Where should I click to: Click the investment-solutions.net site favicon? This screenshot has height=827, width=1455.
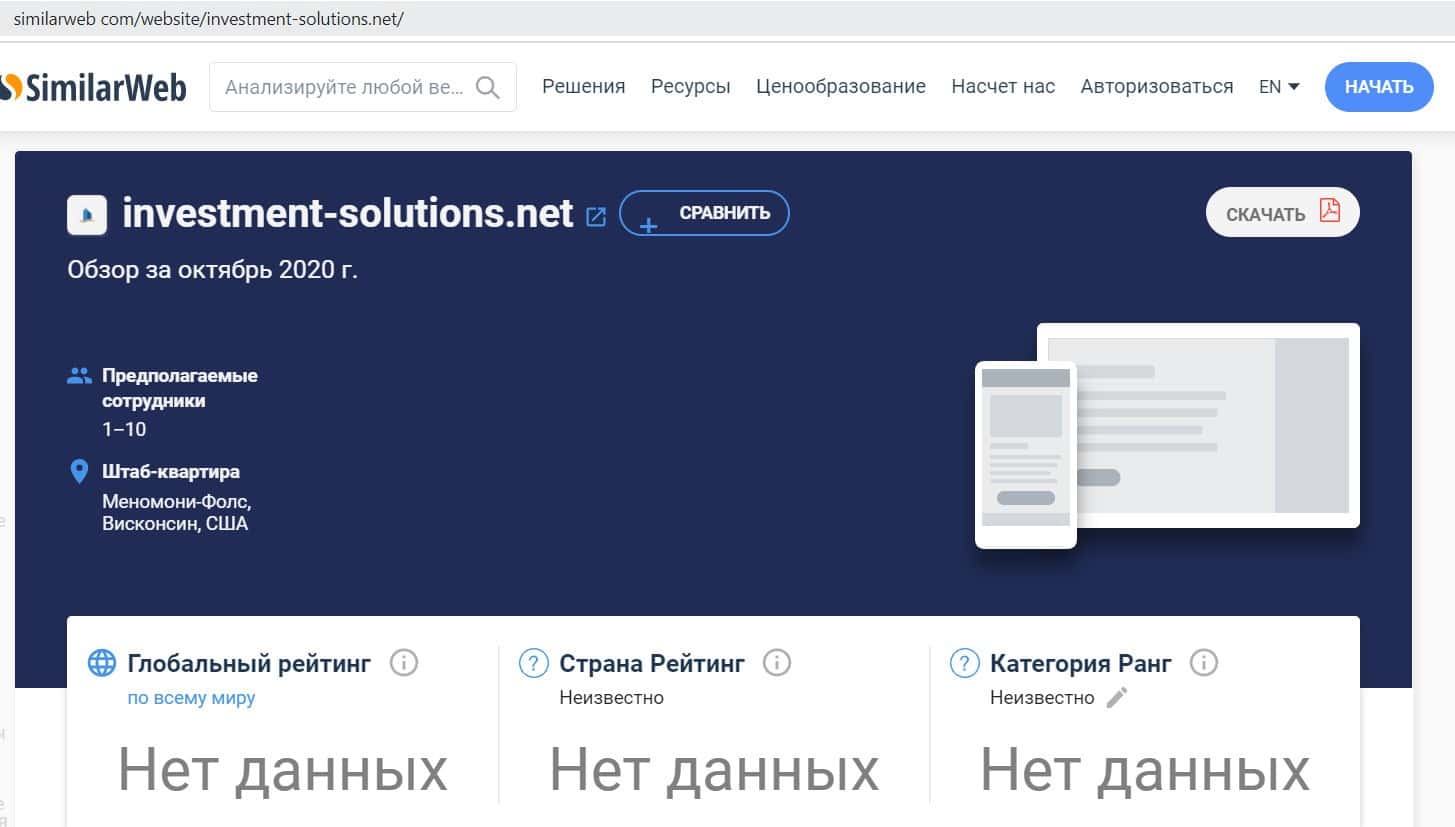click(x=87, y=215)
